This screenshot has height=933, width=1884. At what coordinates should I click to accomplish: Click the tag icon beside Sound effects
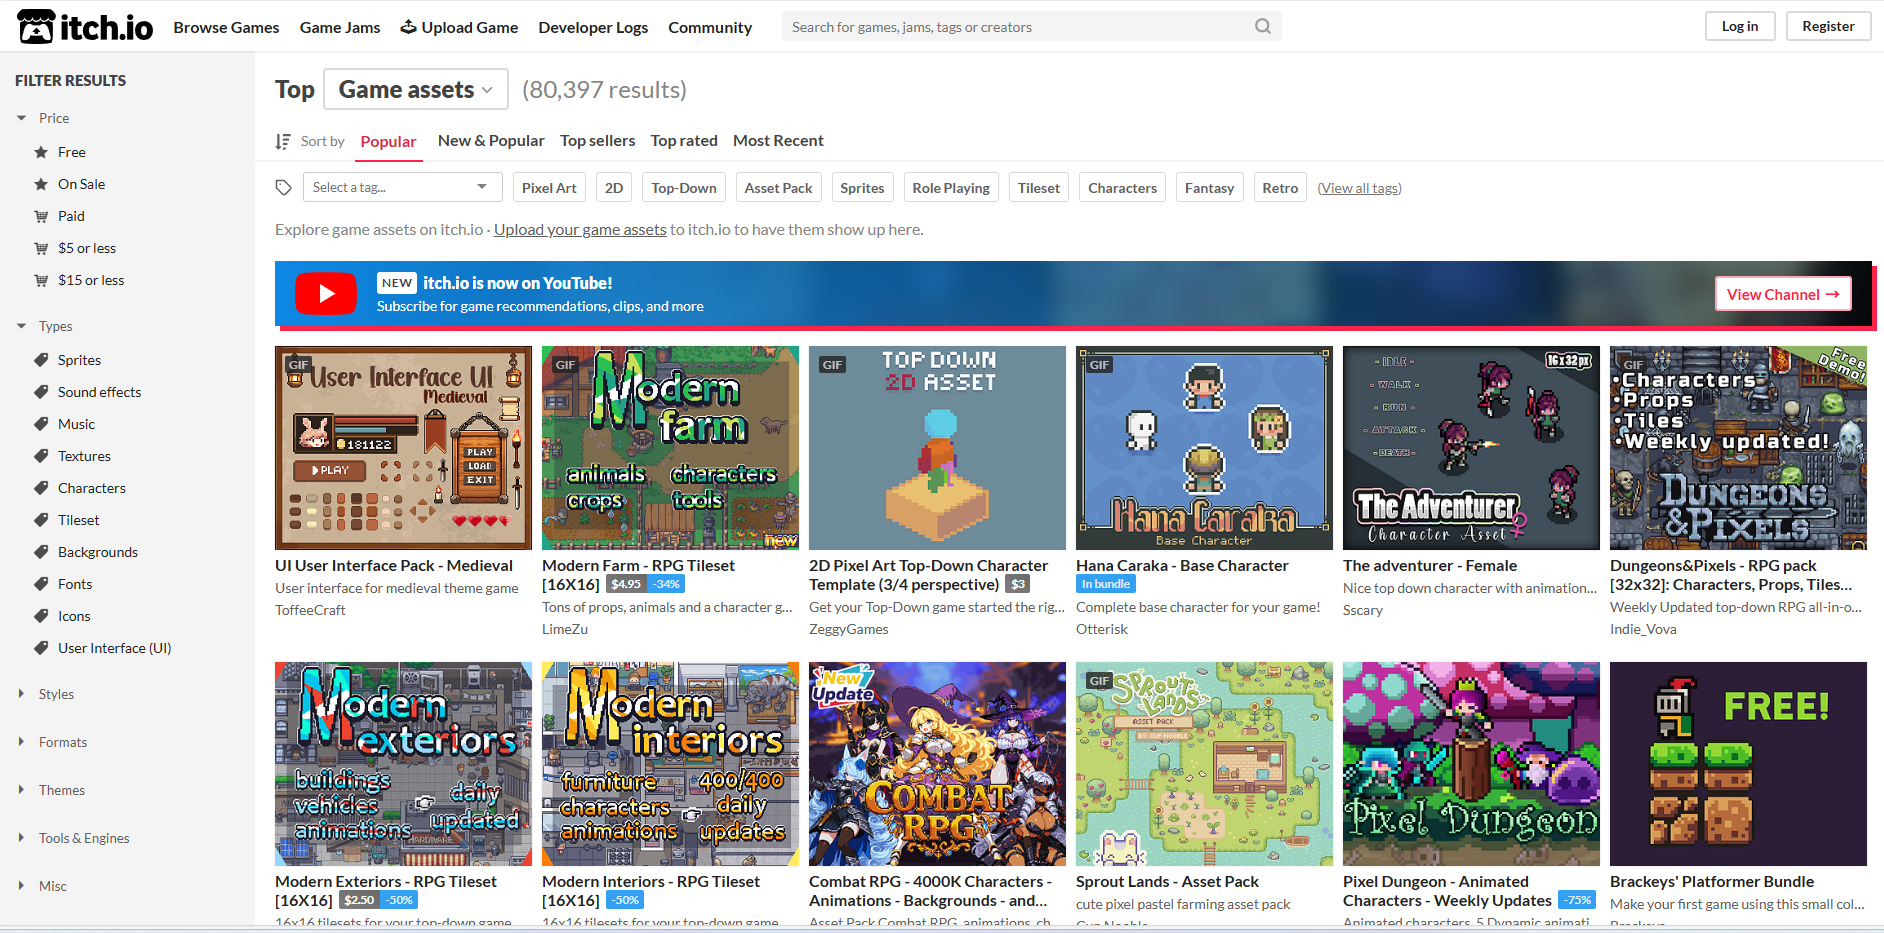(x=41, y=392)
